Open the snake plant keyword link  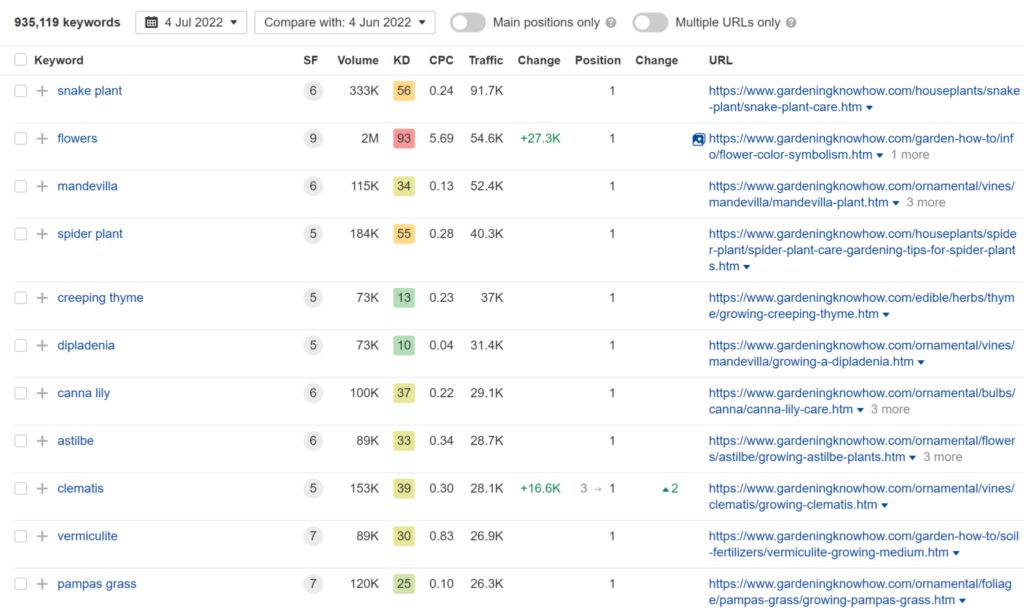click(x=89, y=91)
